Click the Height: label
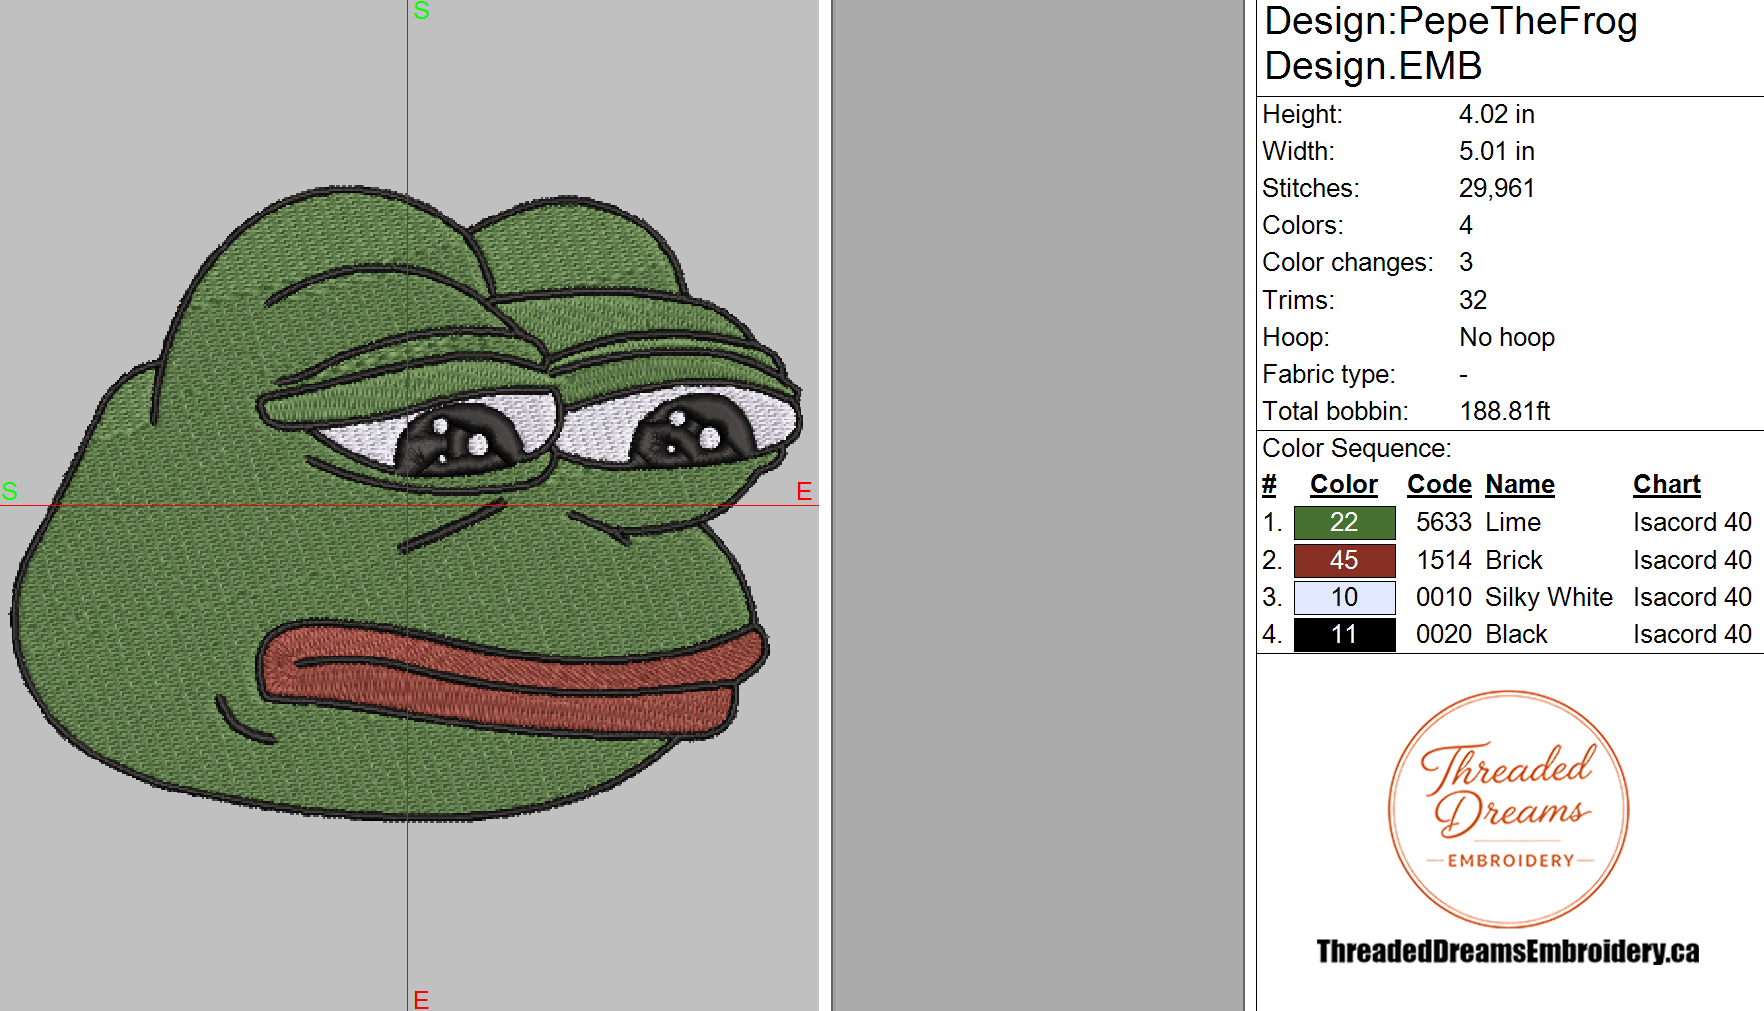This screenshot has height=1011, width=1764. [x=1302, y=114]
